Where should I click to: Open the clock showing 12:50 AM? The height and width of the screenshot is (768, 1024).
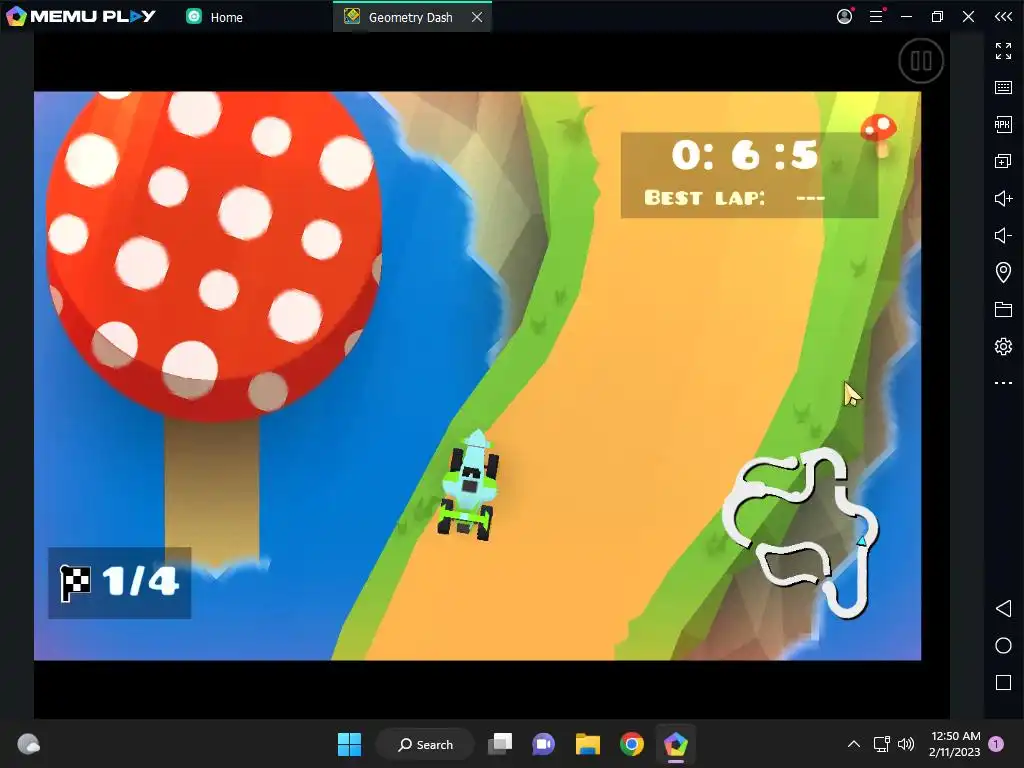point(955,744)
